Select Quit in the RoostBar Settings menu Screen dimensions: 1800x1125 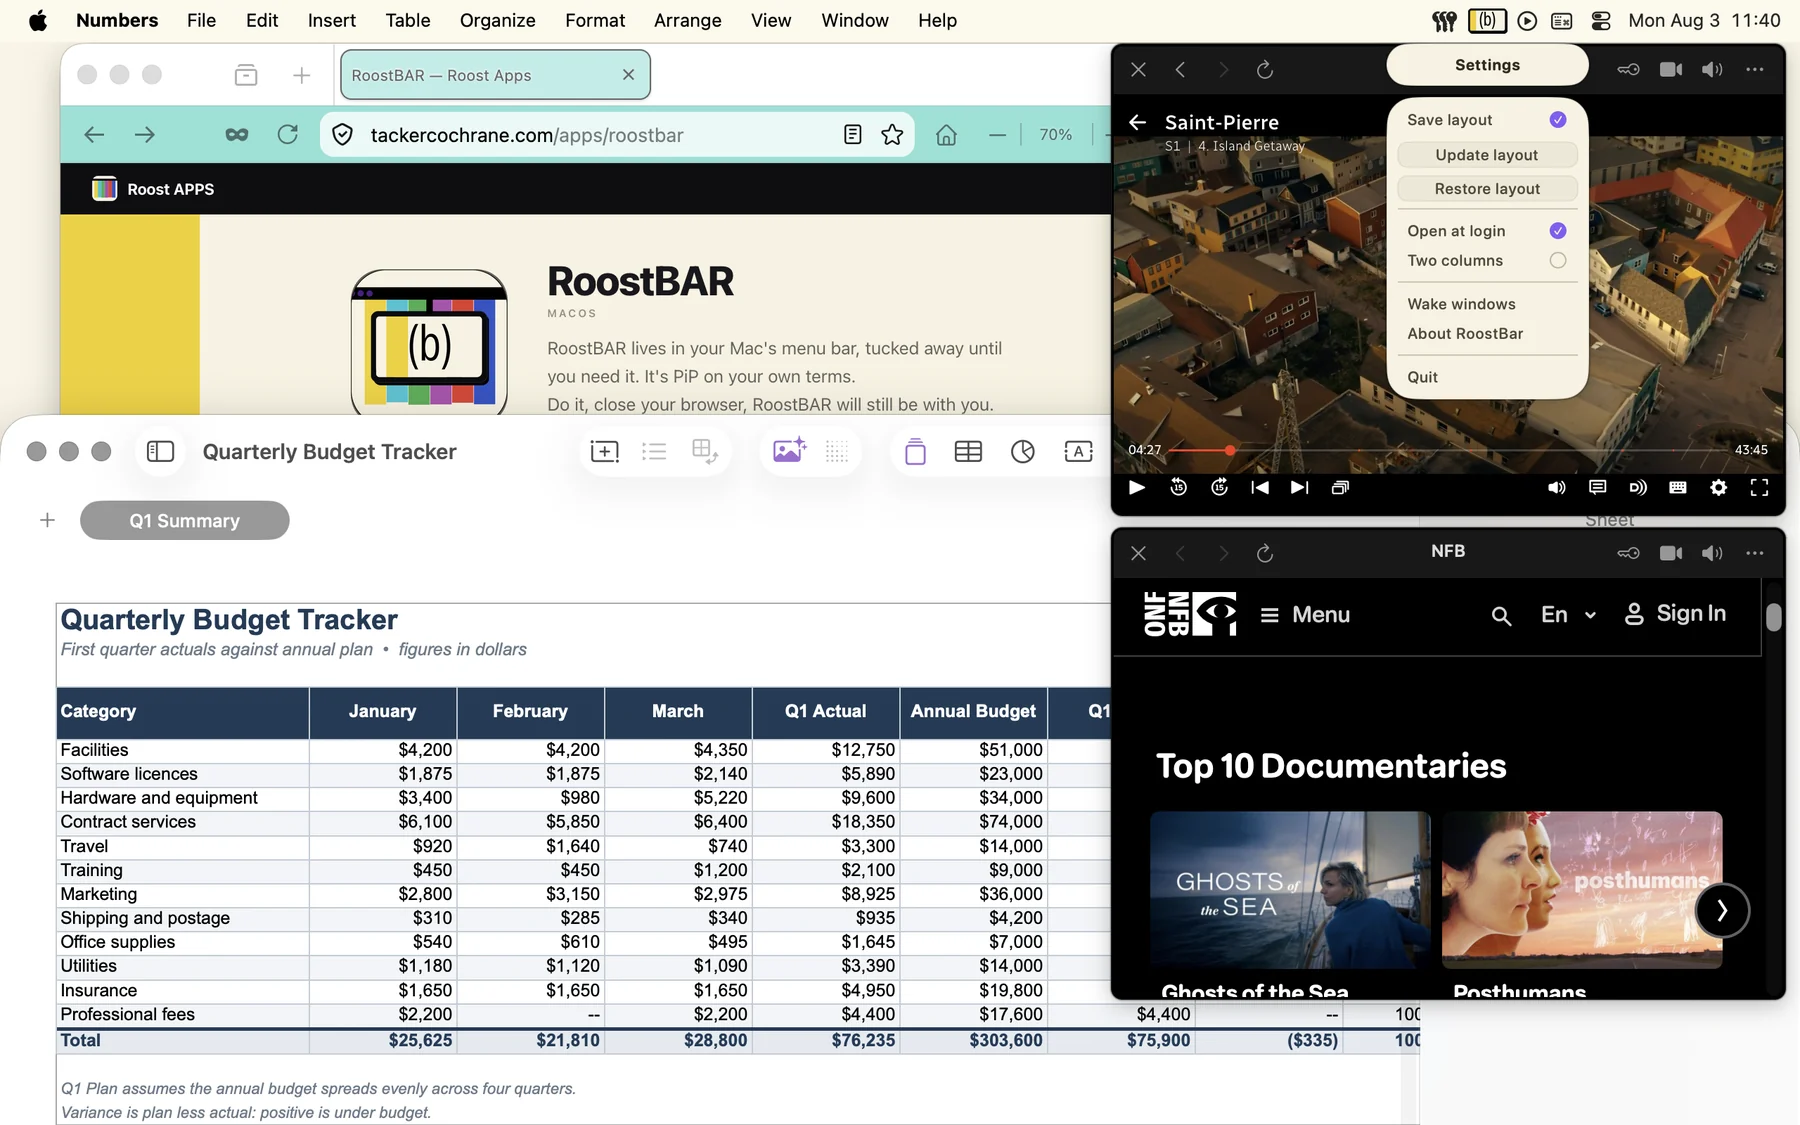pos(1422,377)
